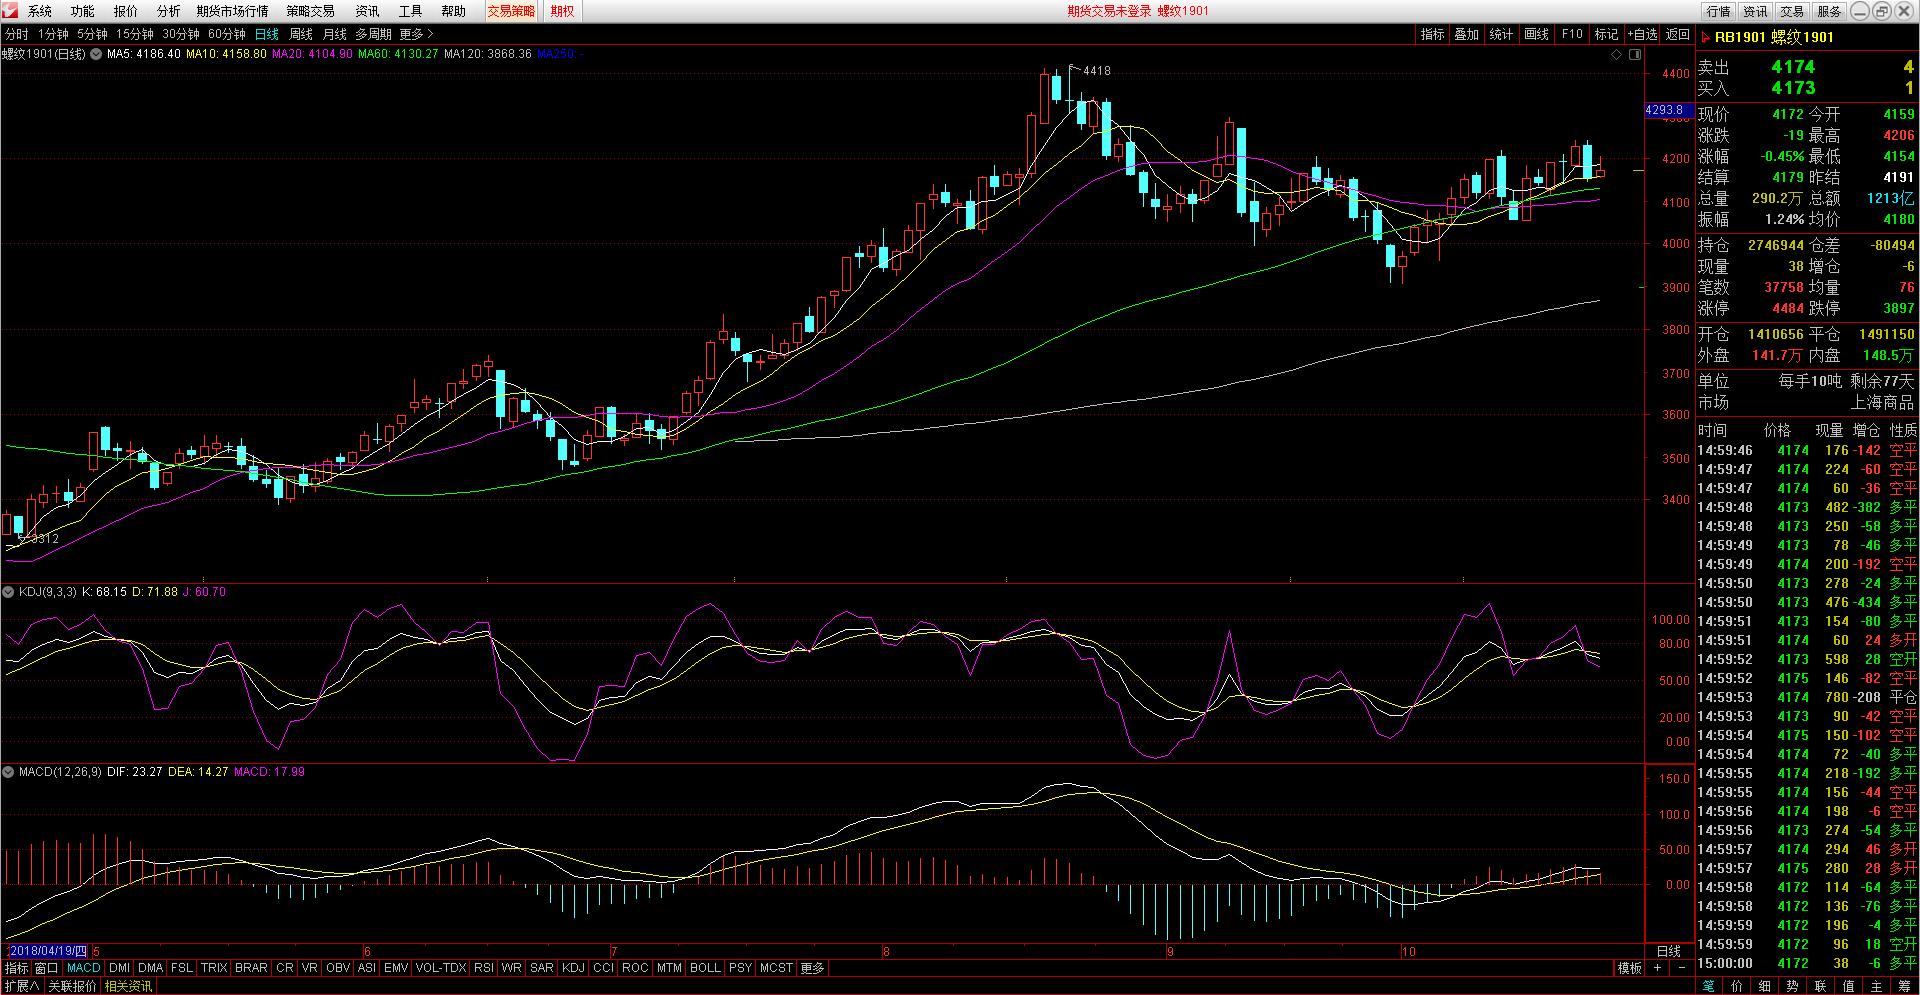Open the 帮助 menu
This screenshot has height=995, width=1920.
pyautogui.click(x=453, y=11)
